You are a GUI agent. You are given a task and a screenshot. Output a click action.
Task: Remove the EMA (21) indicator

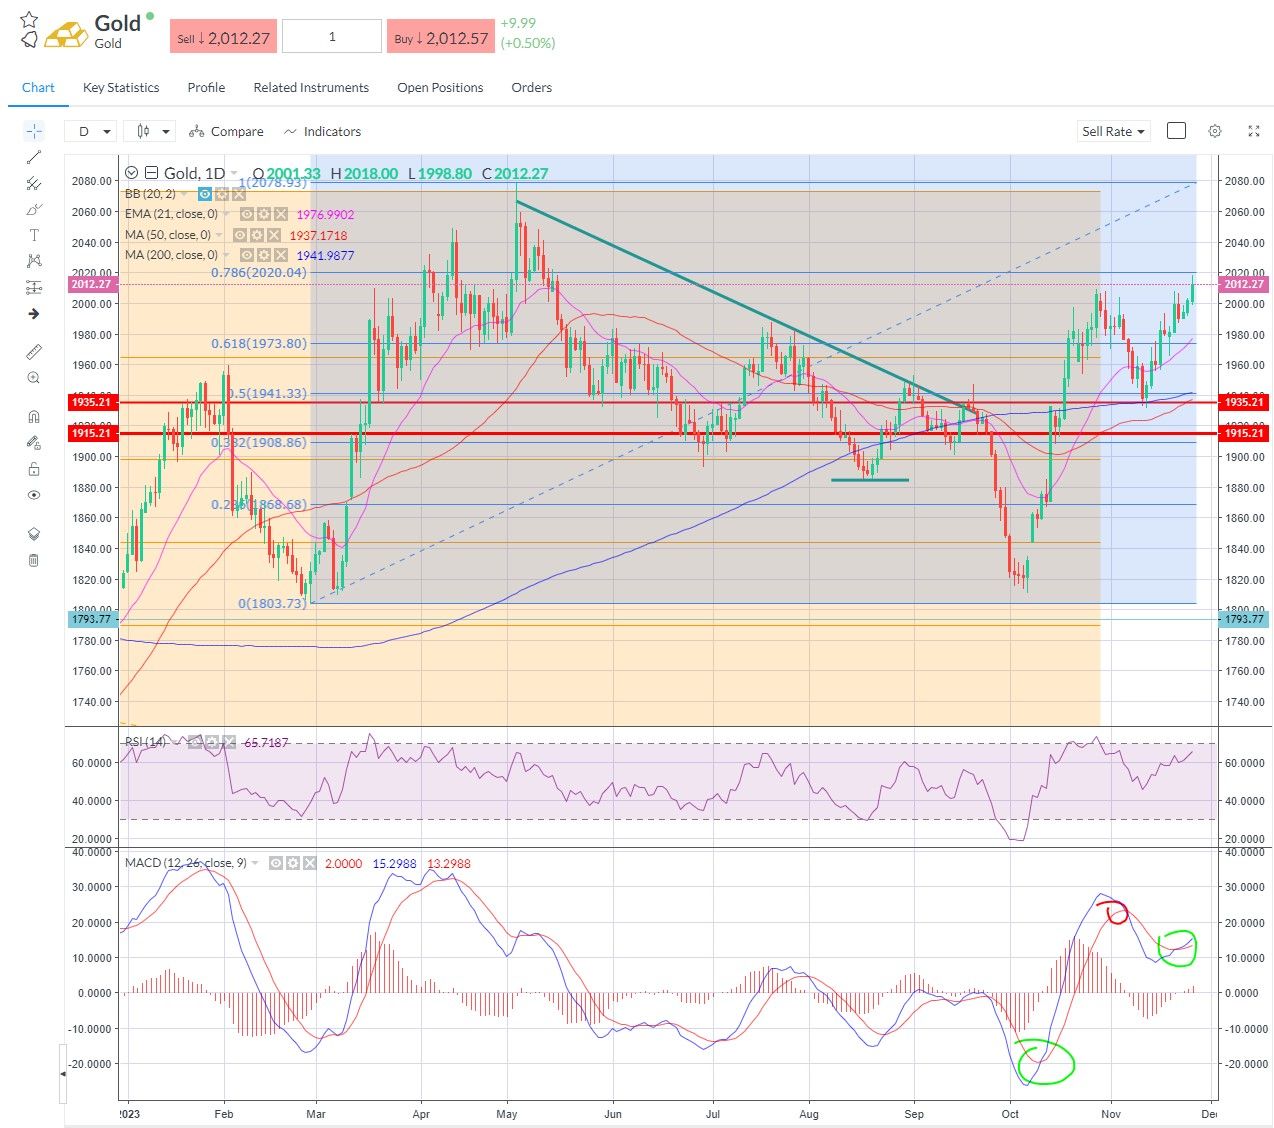tap(281, 214)
